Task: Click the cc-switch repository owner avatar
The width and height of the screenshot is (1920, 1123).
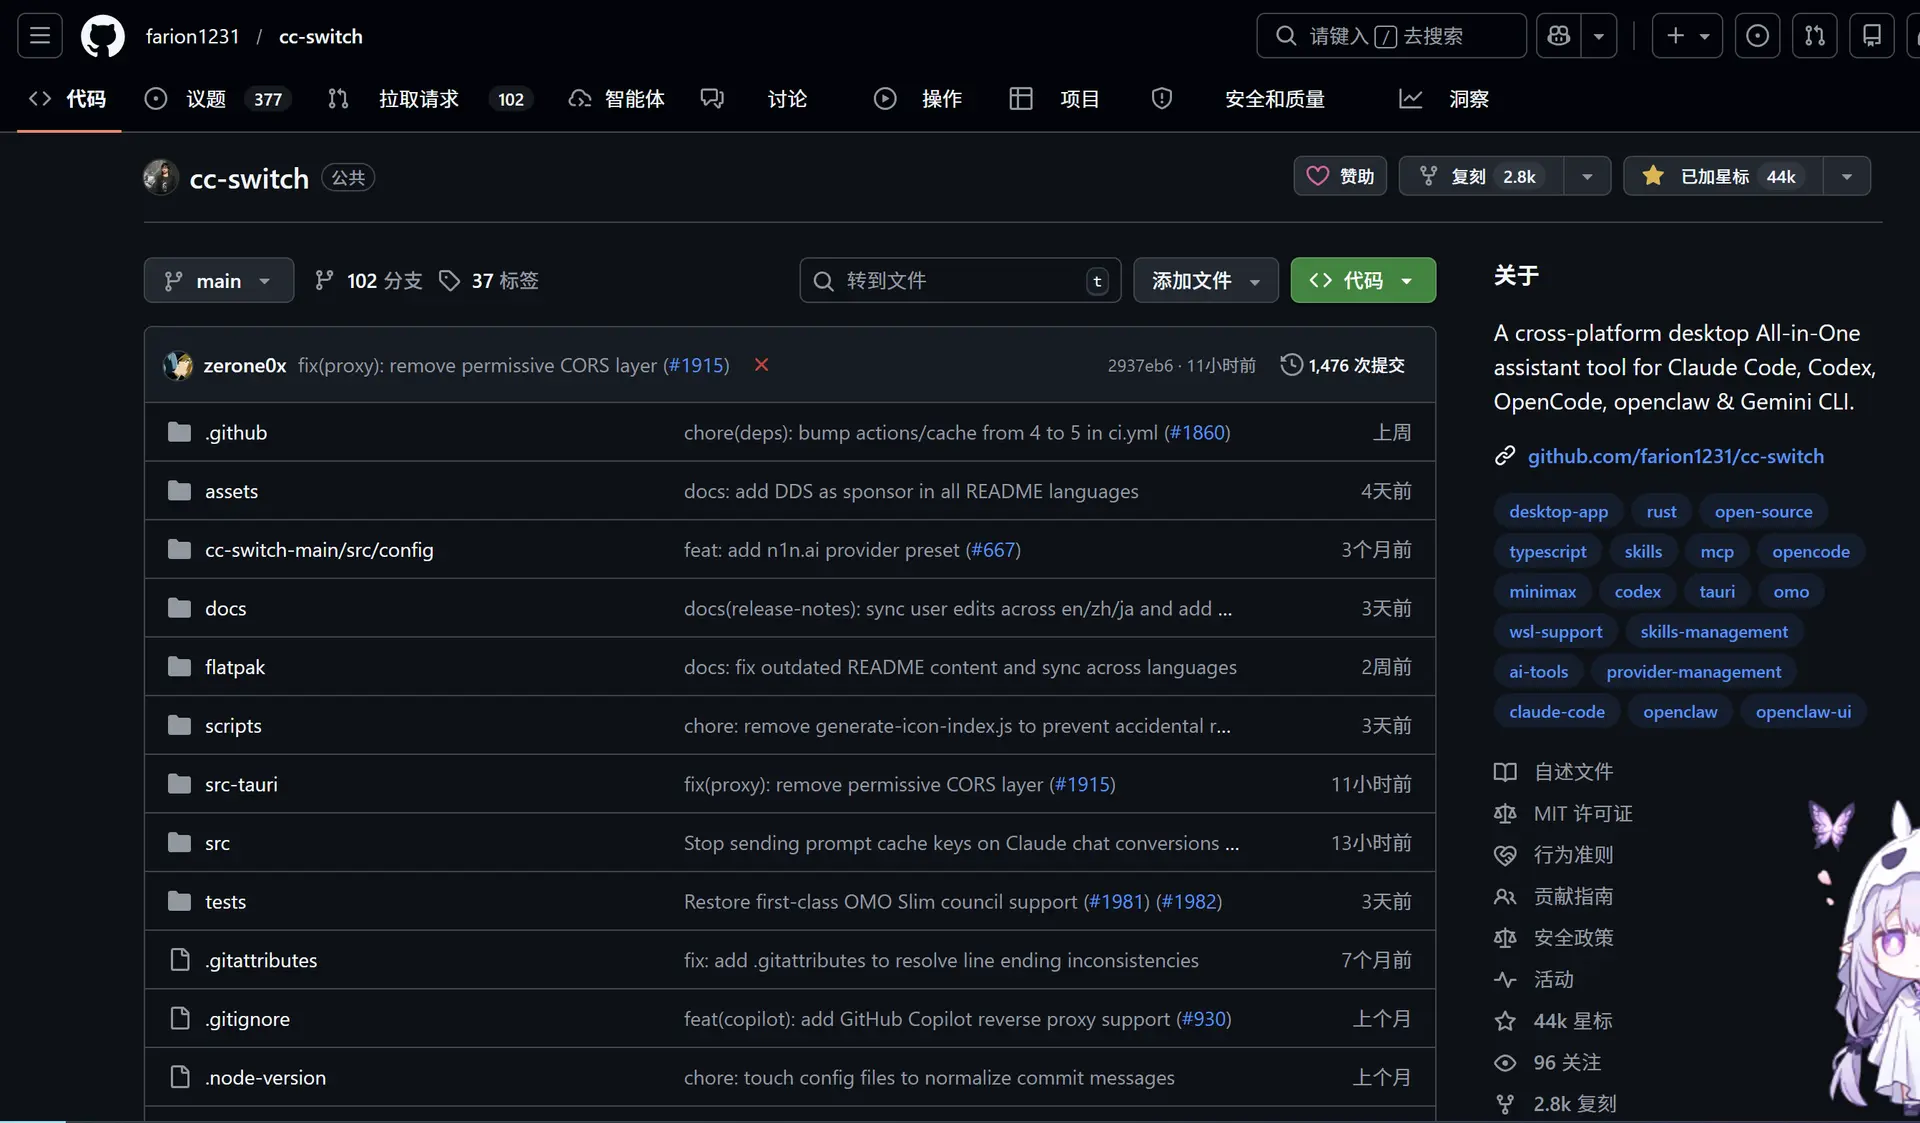Action: (160, 177)
